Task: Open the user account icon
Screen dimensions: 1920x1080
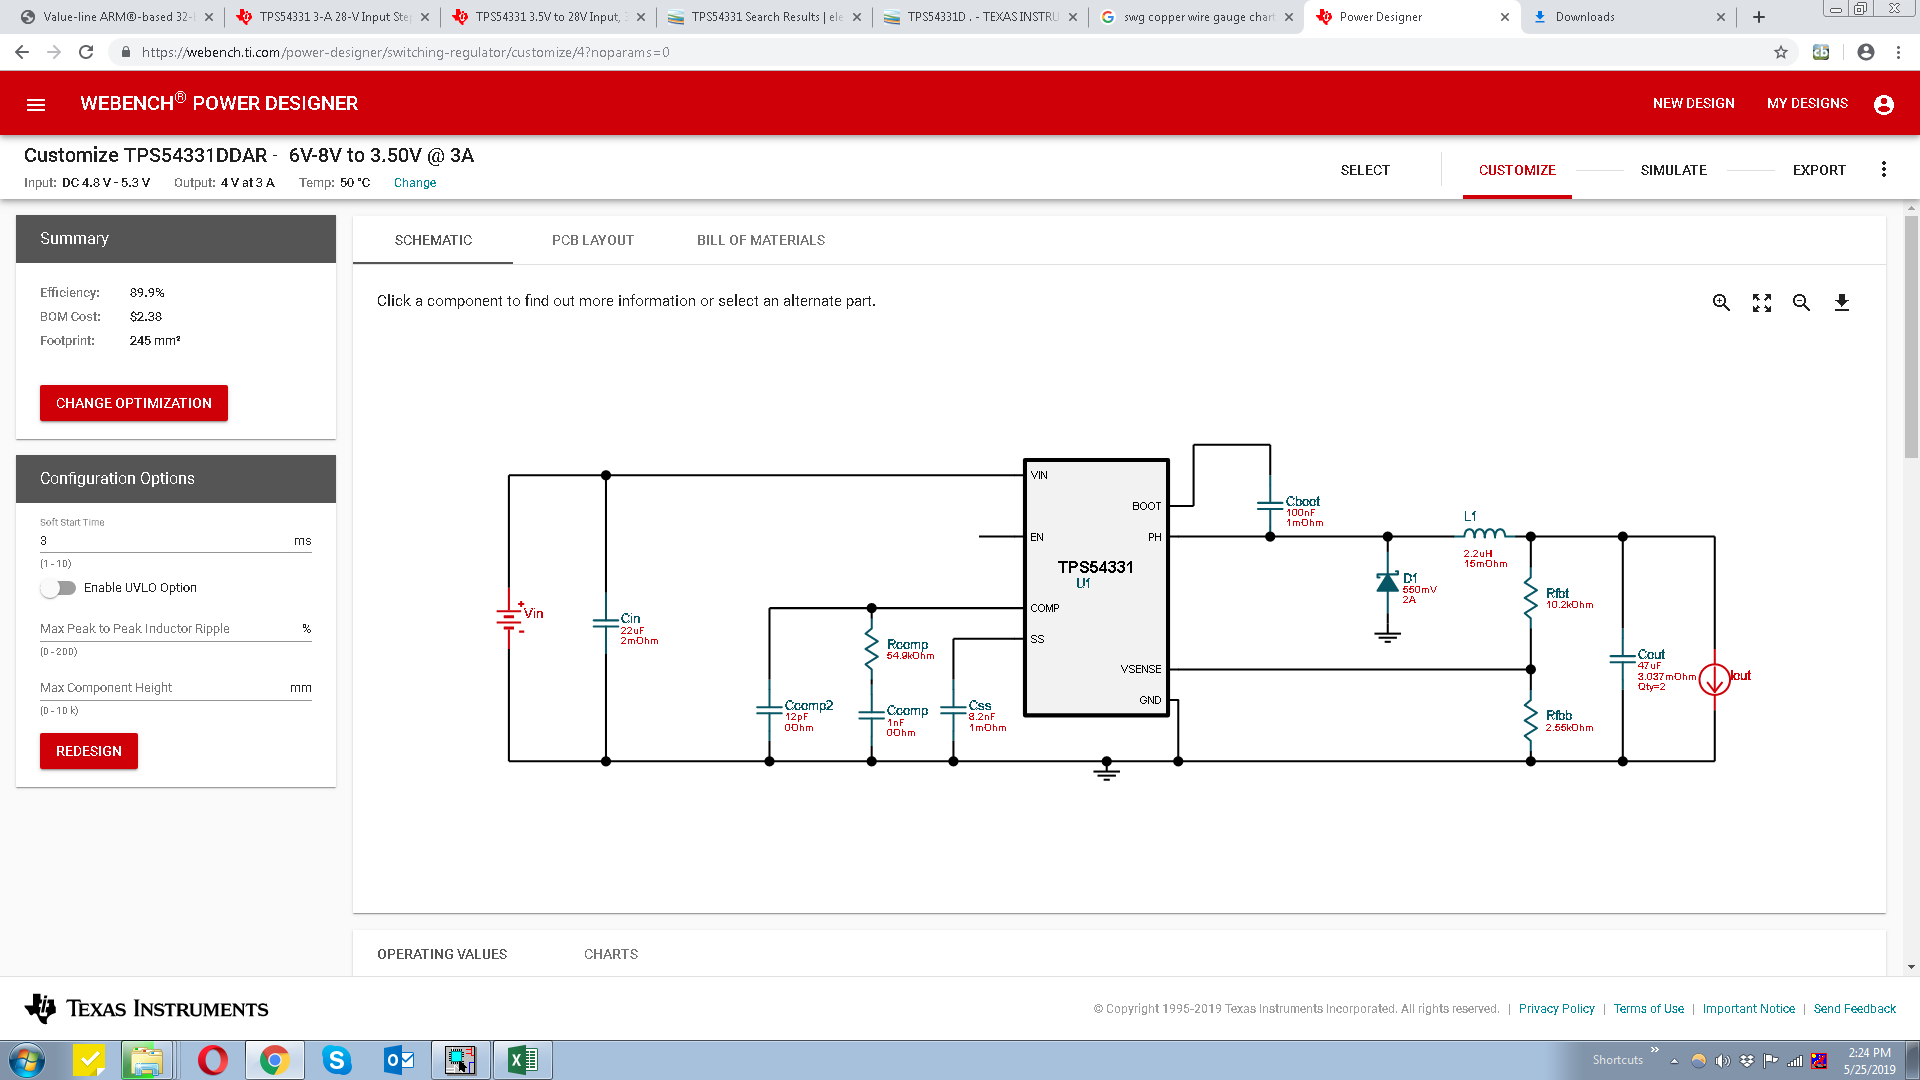Action: pos(1884,104)
